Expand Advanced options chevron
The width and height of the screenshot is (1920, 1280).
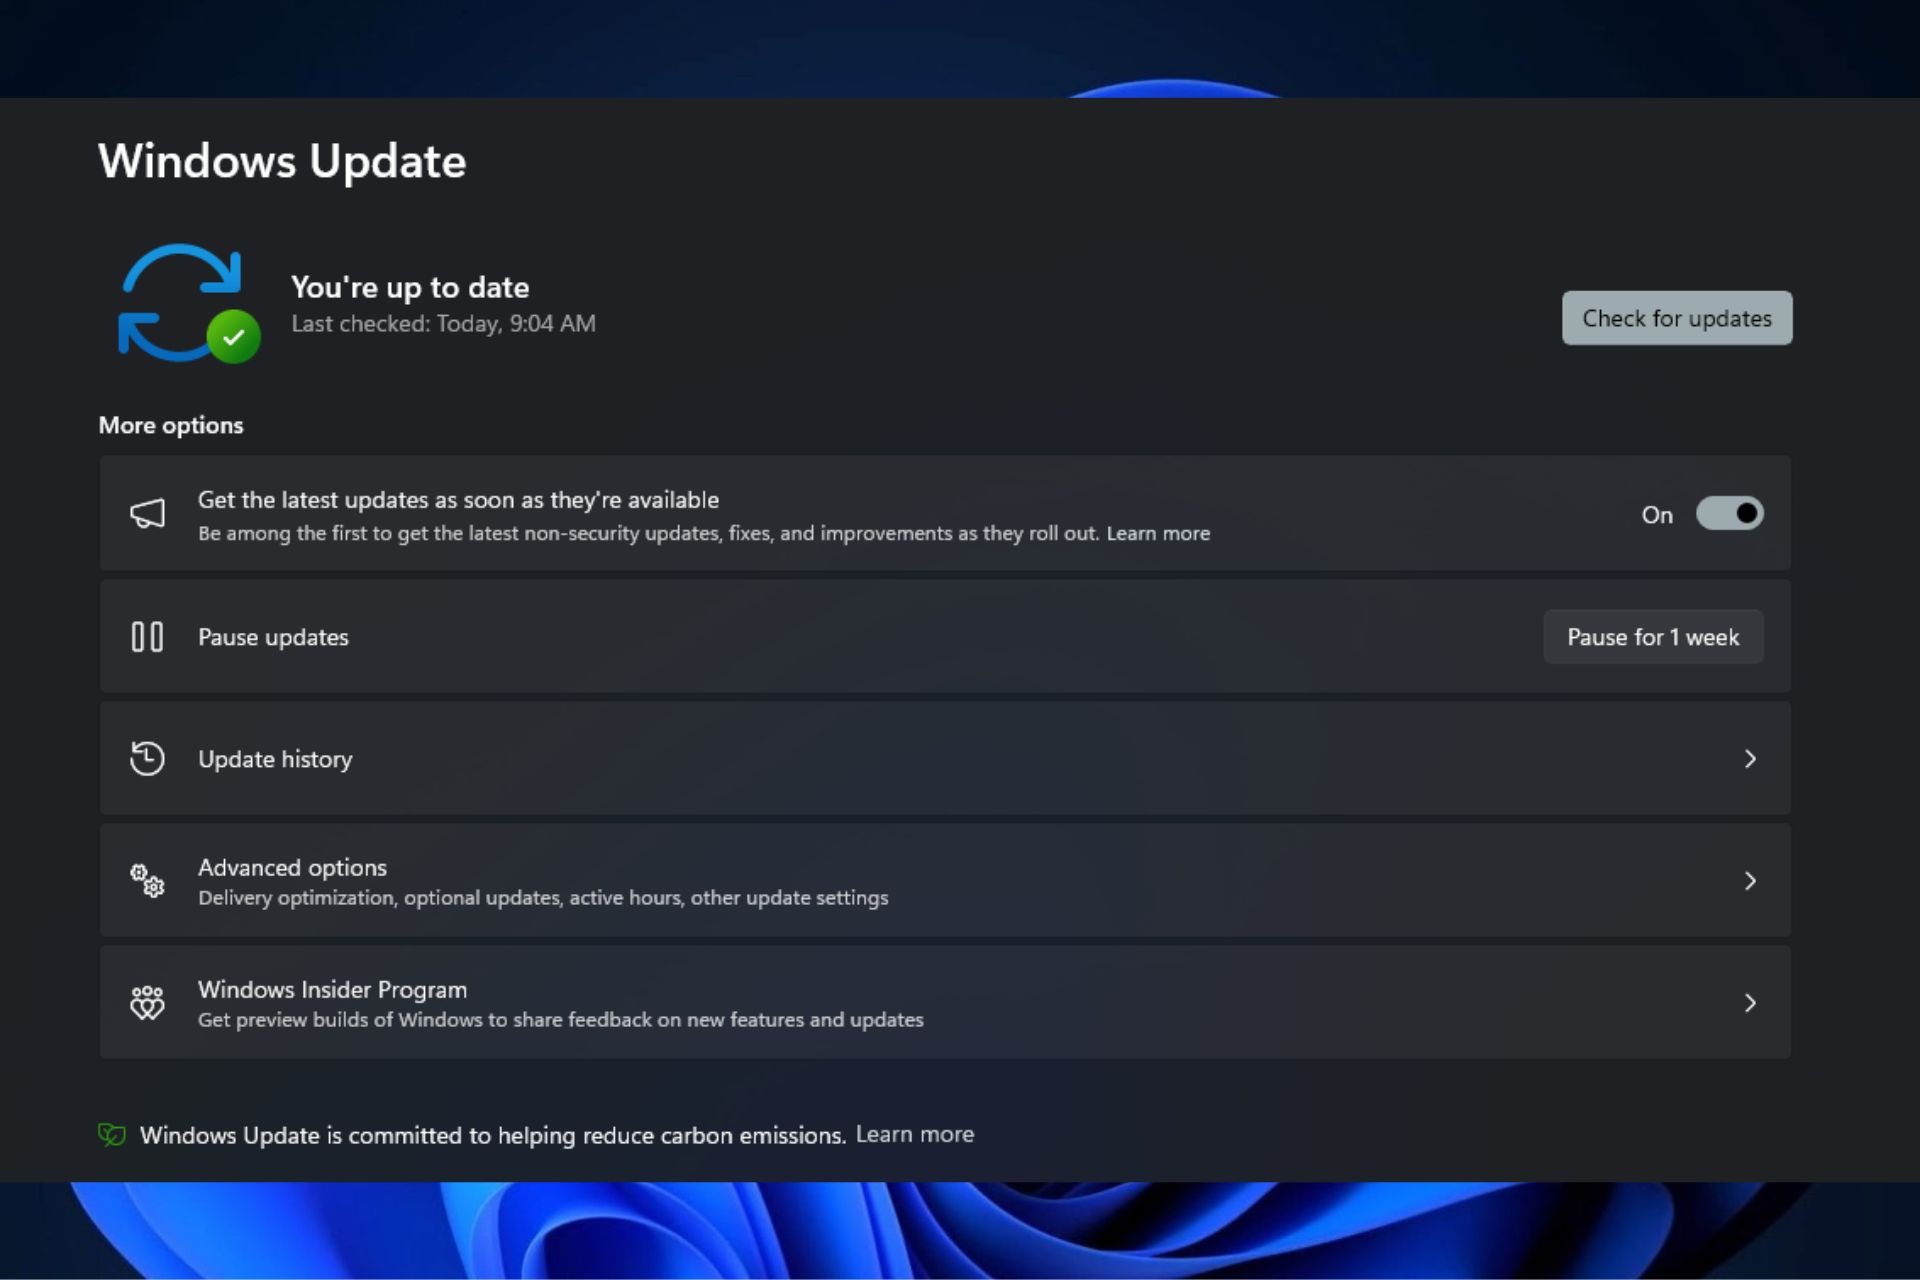tap(1750, 881)
